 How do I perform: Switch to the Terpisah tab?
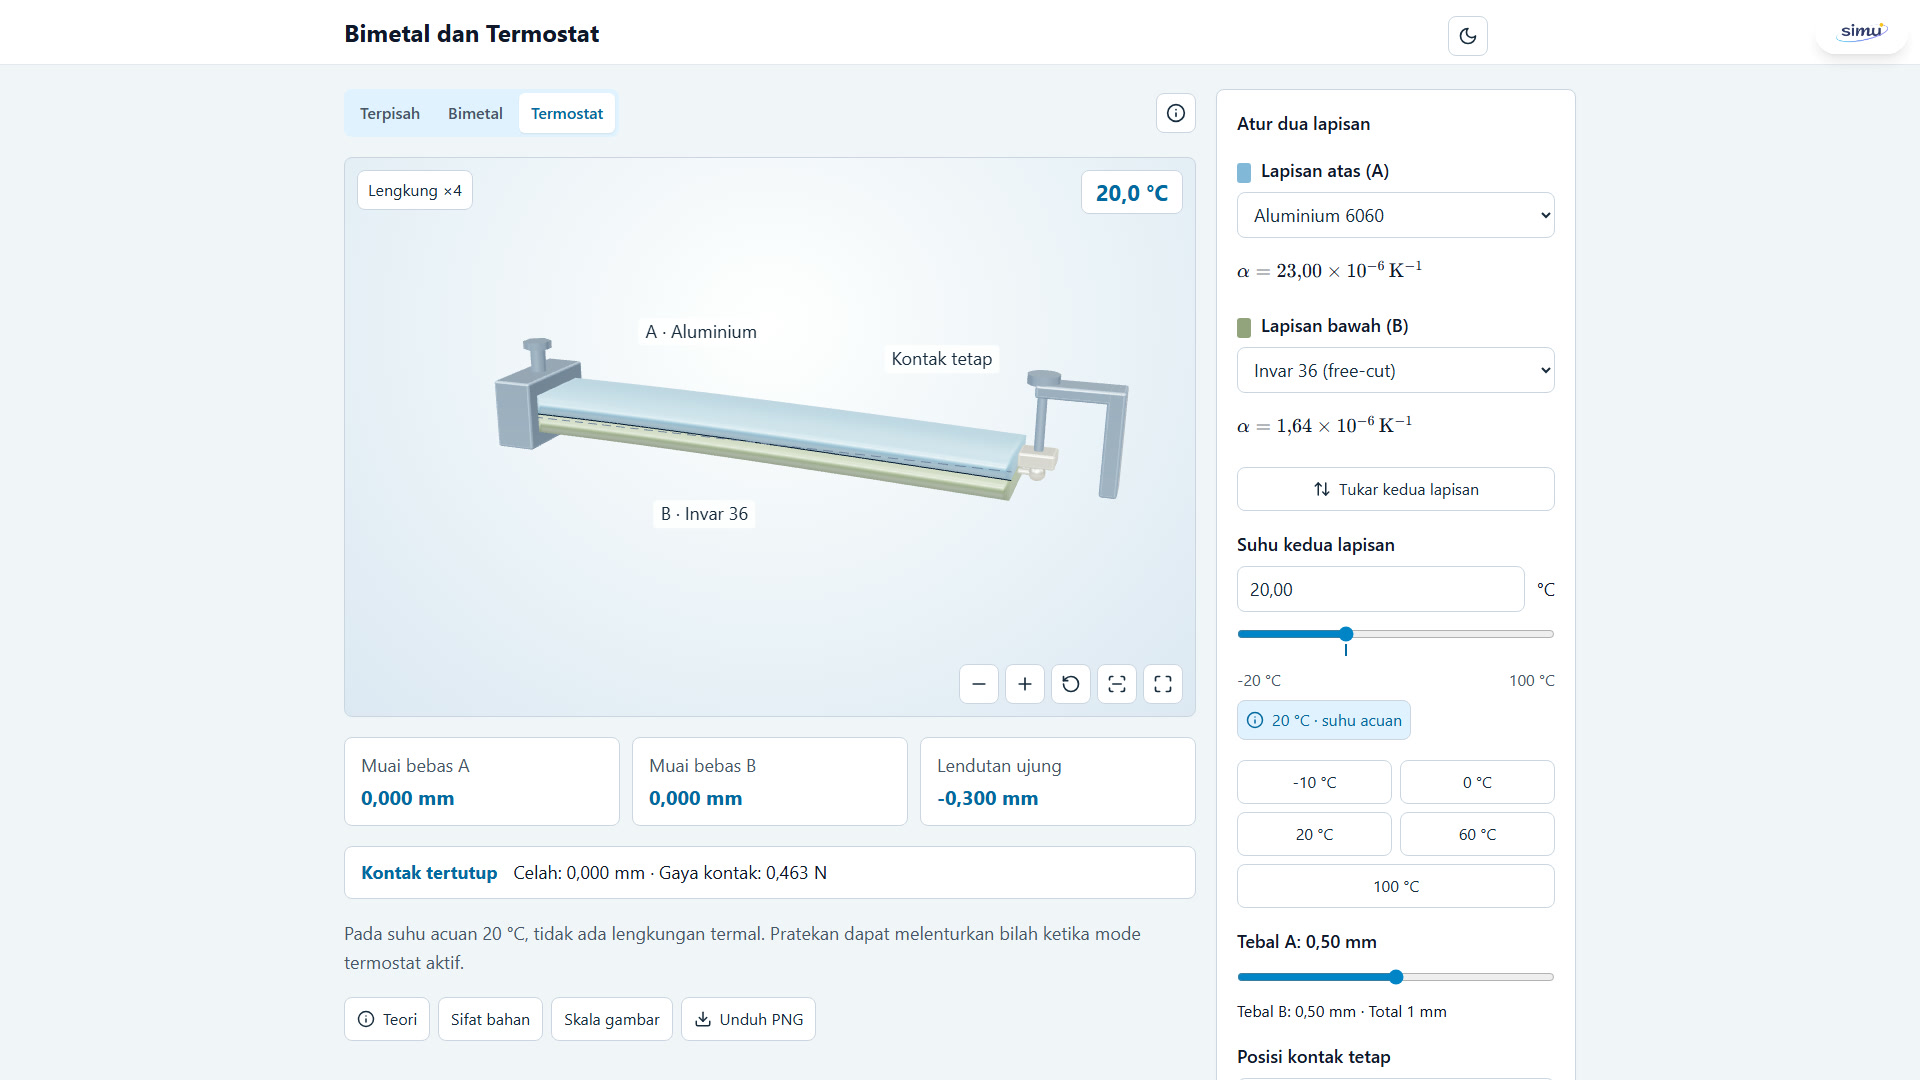(390, 113)
